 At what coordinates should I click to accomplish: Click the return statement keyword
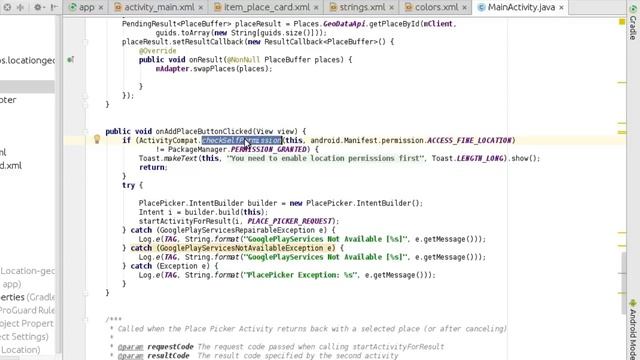151,167
